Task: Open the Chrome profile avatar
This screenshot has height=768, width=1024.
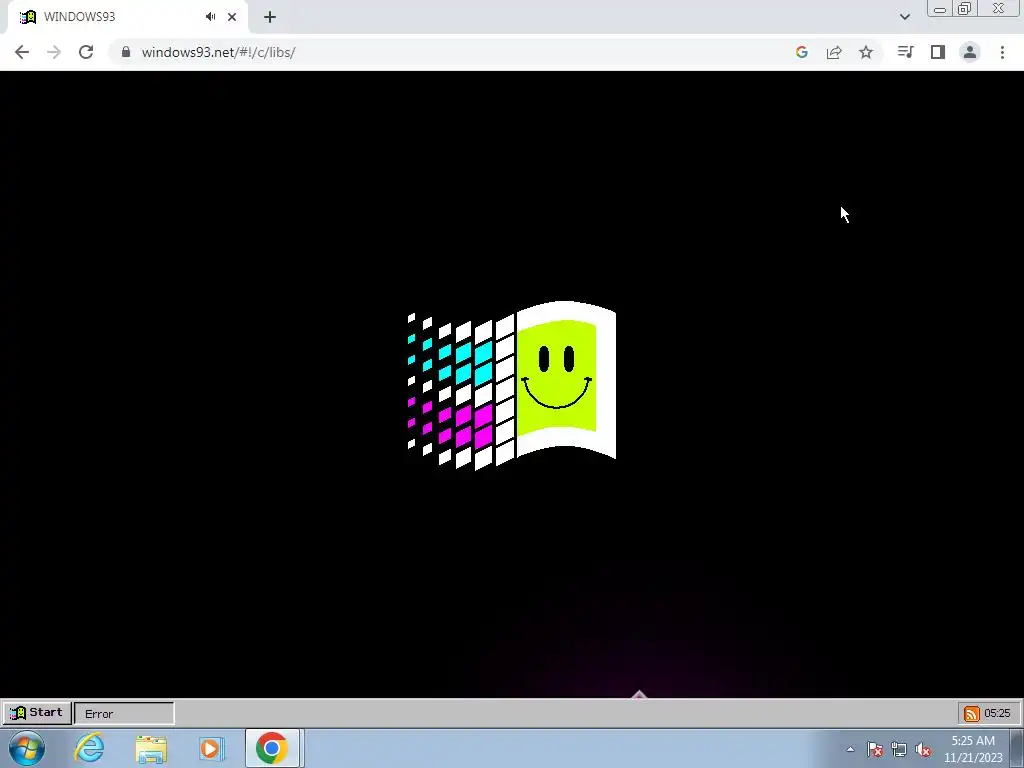Action: pos(970,52)
